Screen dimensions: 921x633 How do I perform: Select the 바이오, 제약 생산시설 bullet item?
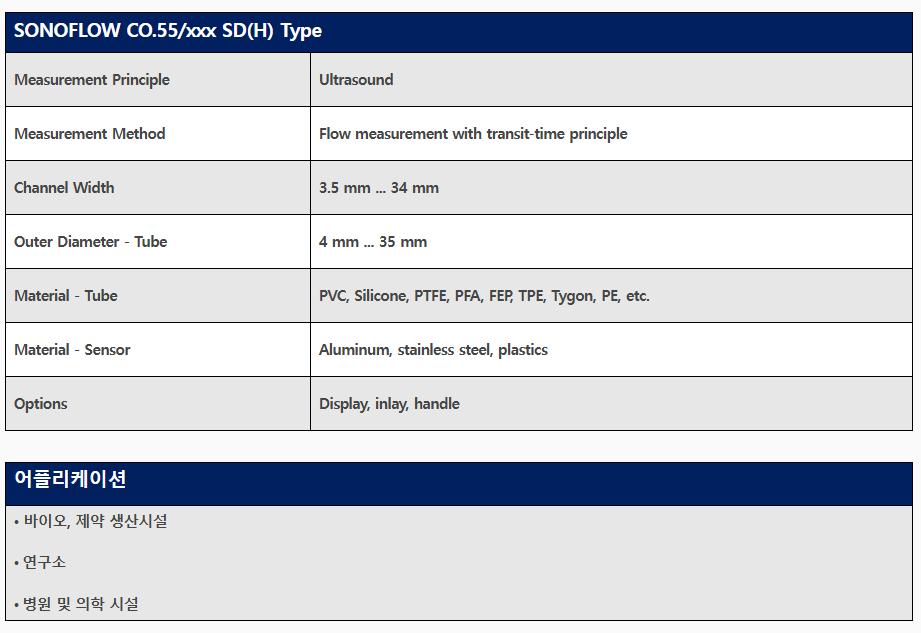pos(94,521)
